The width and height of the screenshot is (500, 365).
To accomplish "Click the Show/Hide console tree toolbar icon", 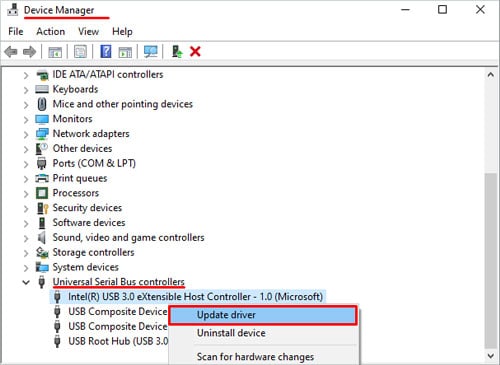I will (55, 52).
